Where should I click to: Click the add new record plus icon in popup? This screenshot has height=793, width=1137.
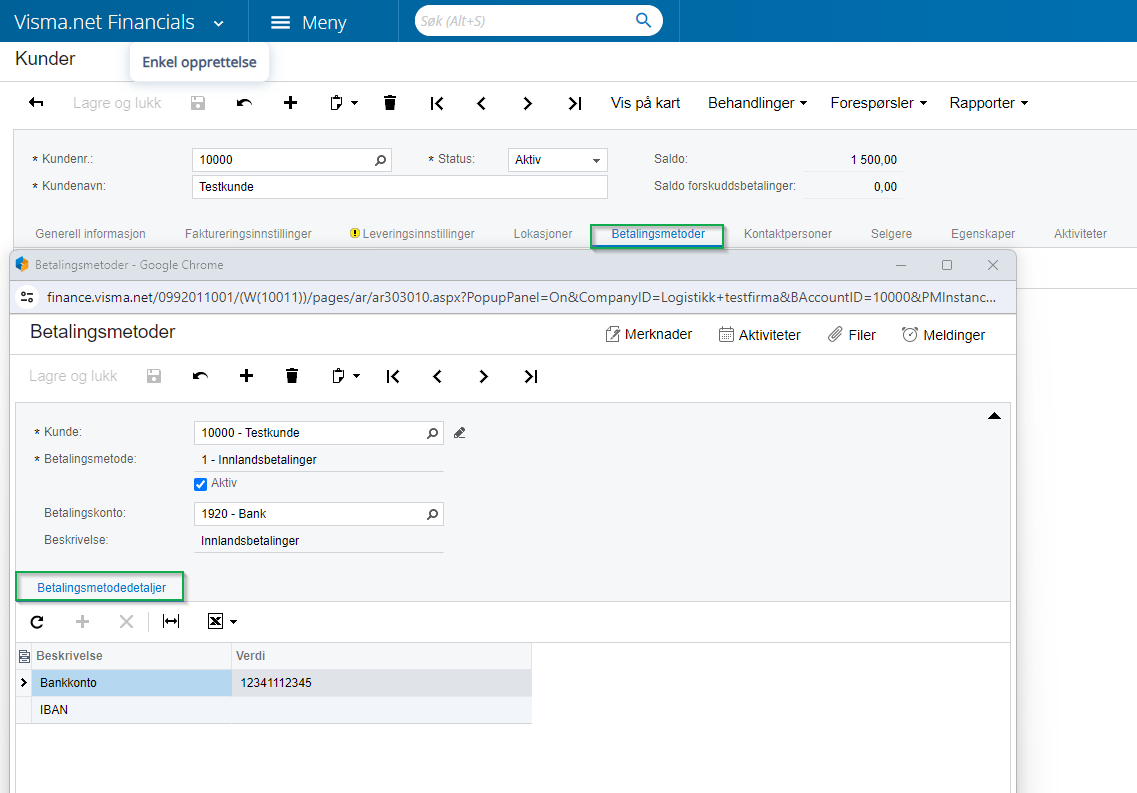pos(246,376)
